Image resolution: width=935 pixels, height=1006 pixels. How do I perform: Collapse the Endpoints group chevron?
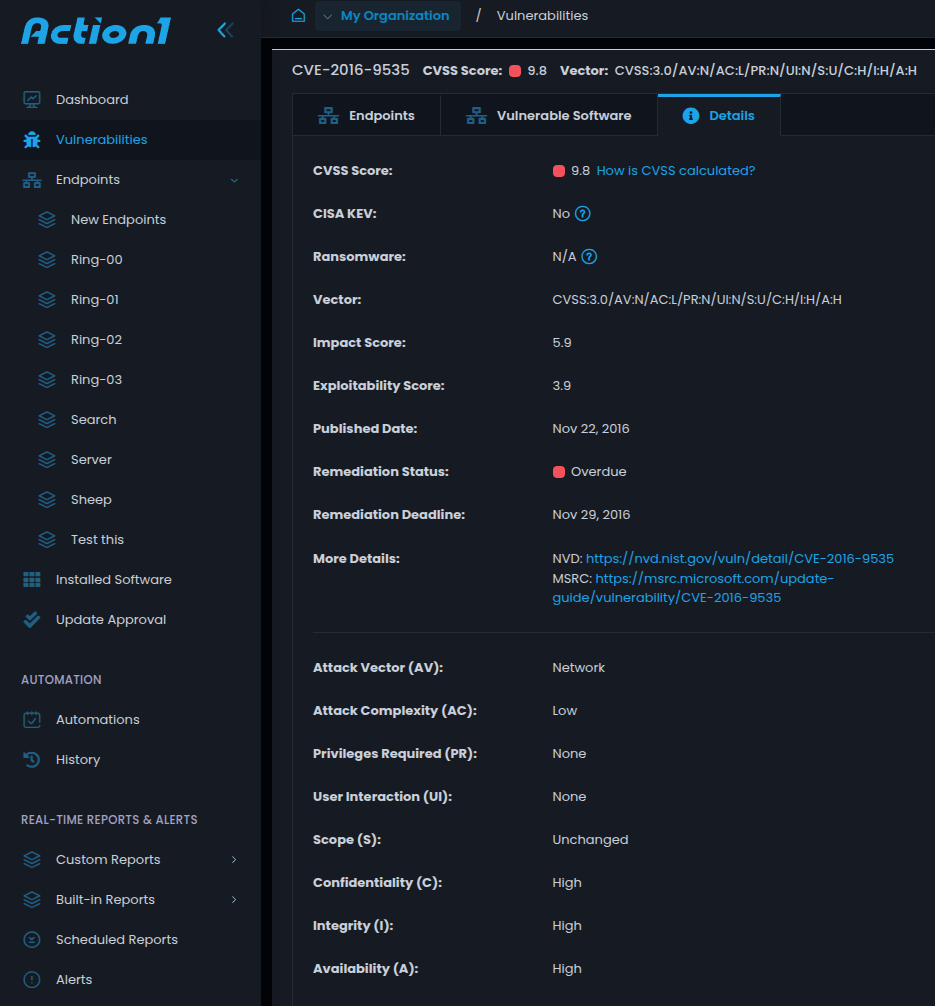(x=234, y=180)
